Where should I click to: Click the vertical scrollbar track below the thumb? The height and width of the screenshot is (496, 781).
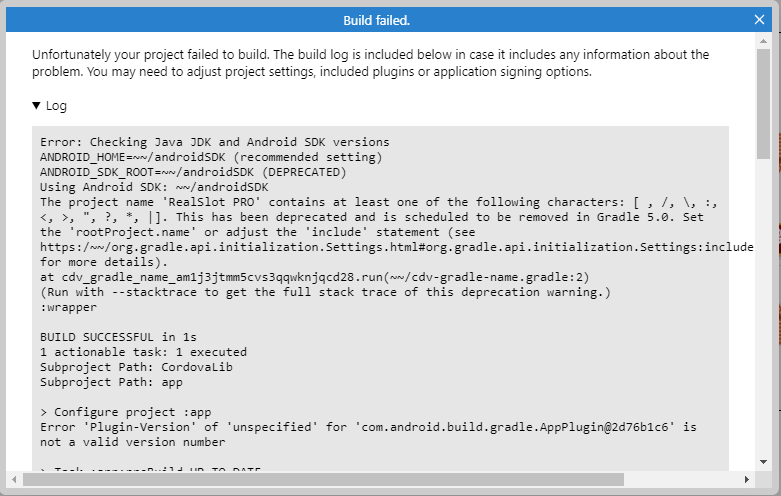[763, 307]
